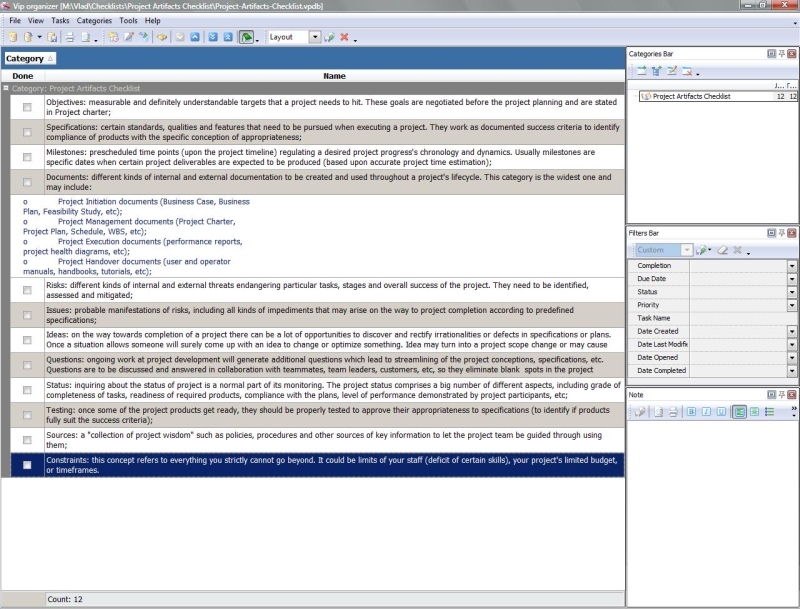Click the Task Name filter field
Image resolution: width=800 pixels, height=609 pixels.
740,318
